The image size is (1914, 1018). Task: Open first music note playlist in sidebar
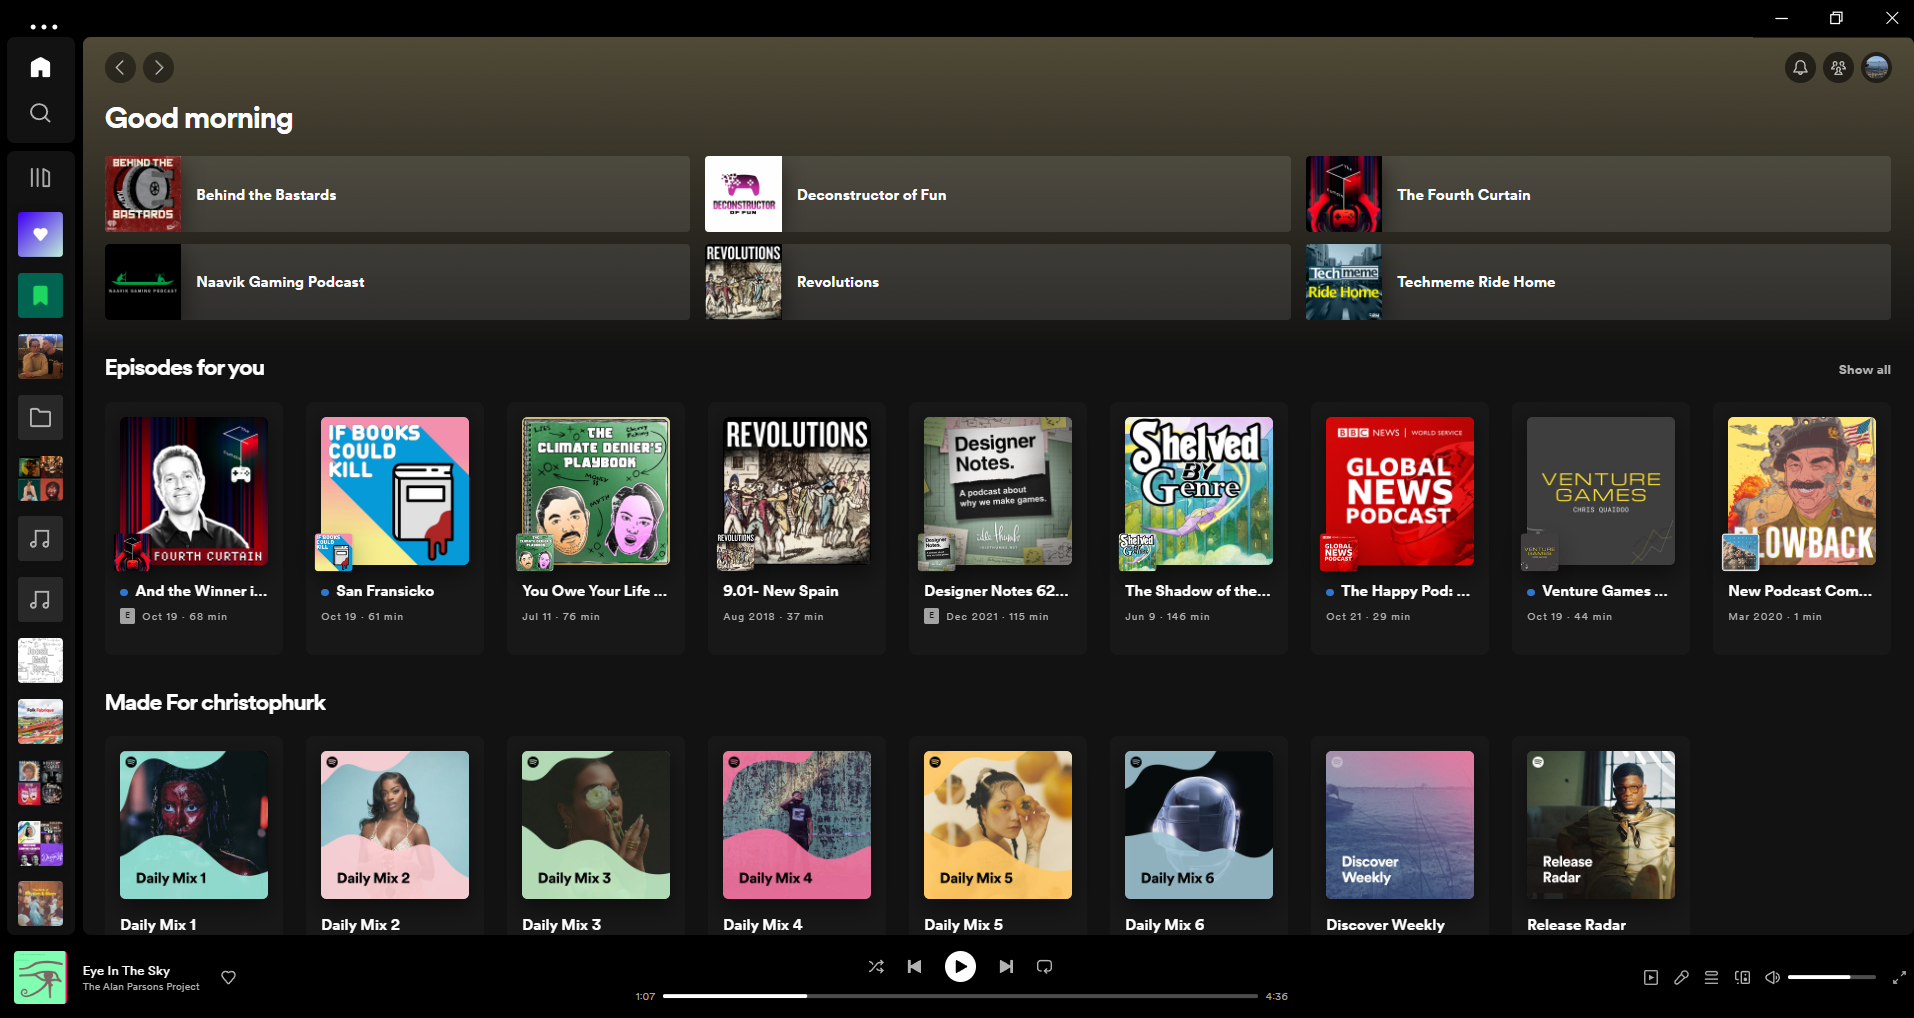40,539
